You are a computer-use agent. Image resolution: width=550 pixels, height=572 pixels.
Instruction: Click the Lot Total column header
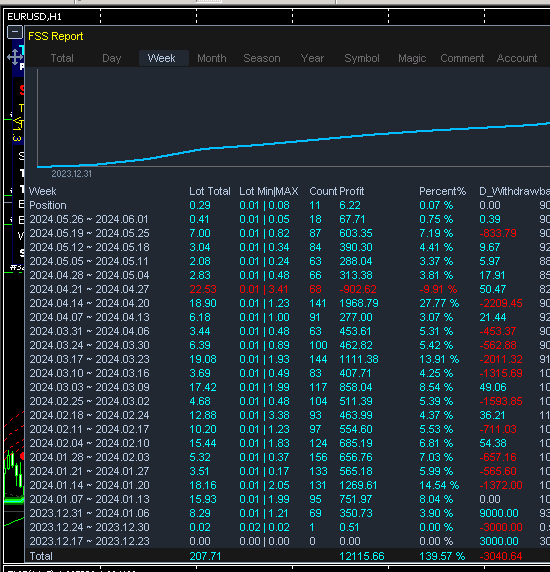210,191
